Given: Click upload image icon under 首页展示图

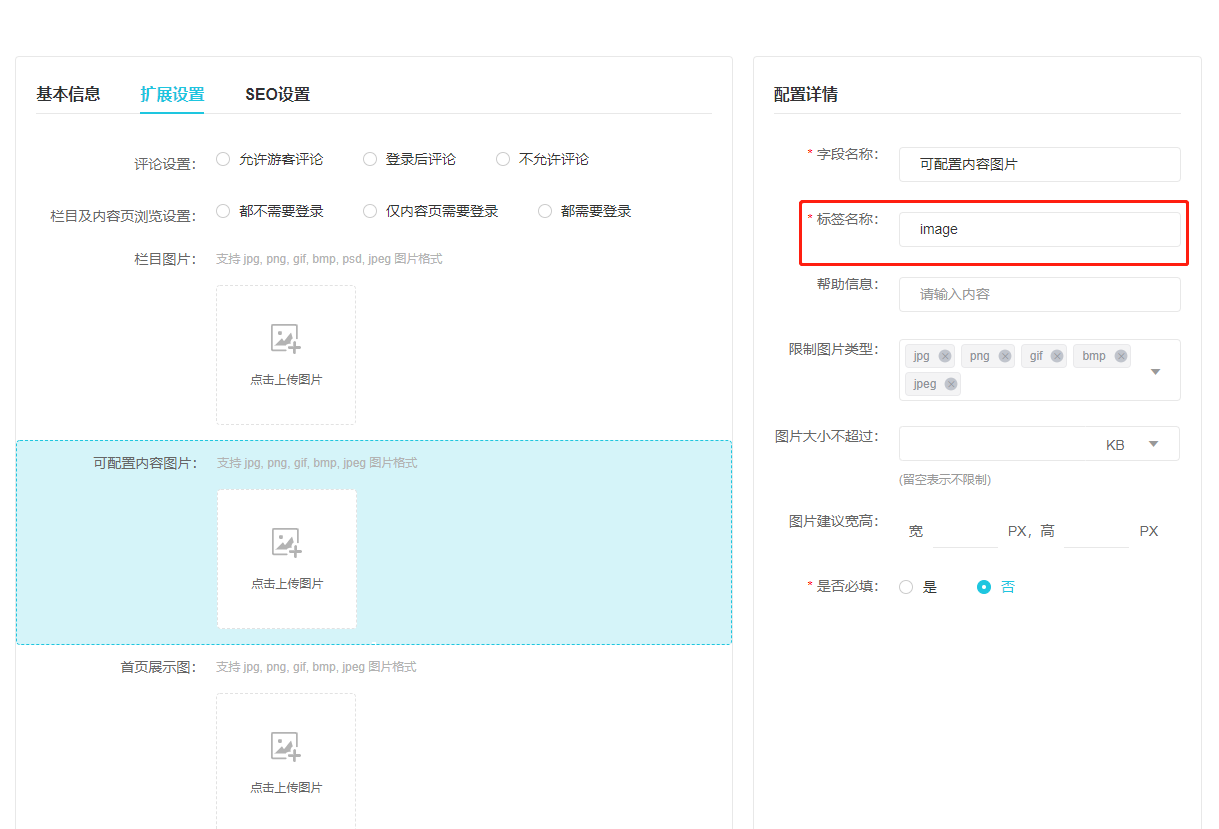Looking at the screenshot, I should [x=286, y=747].
